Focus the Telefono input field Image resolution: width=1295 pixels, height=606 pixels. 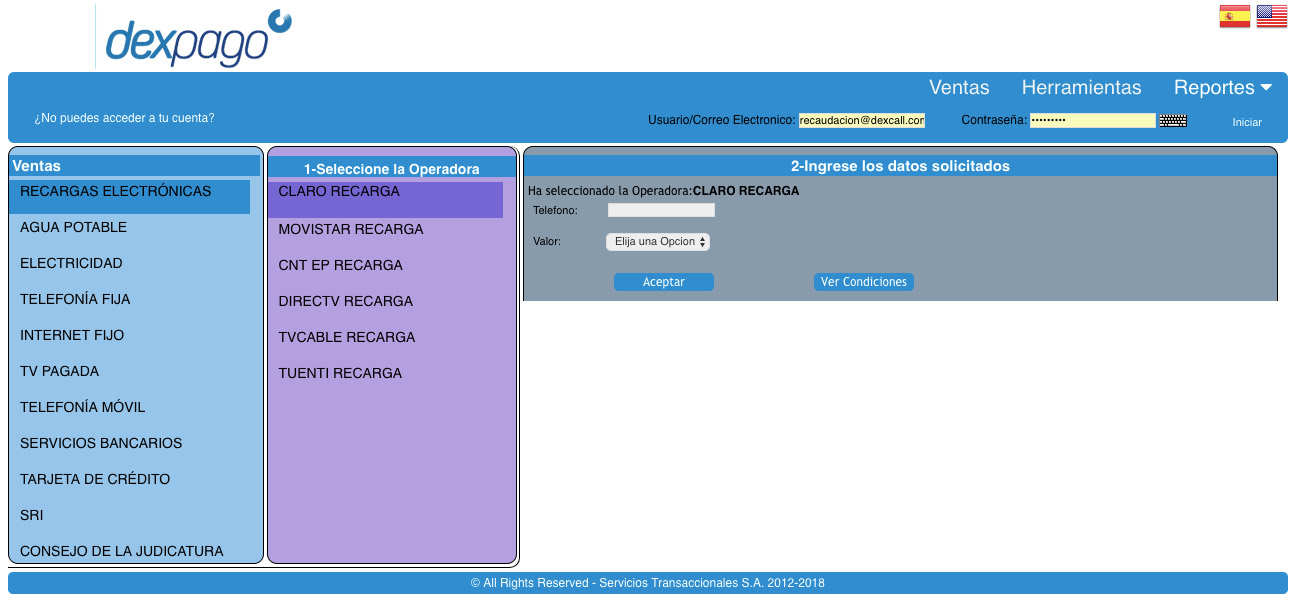pyautogui.click(x=661, y=210)
